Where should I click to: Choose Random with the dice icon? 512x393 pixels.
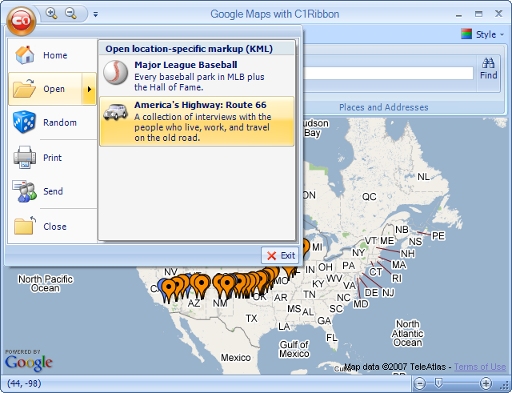pyautogui.click(x=52, y=122)
